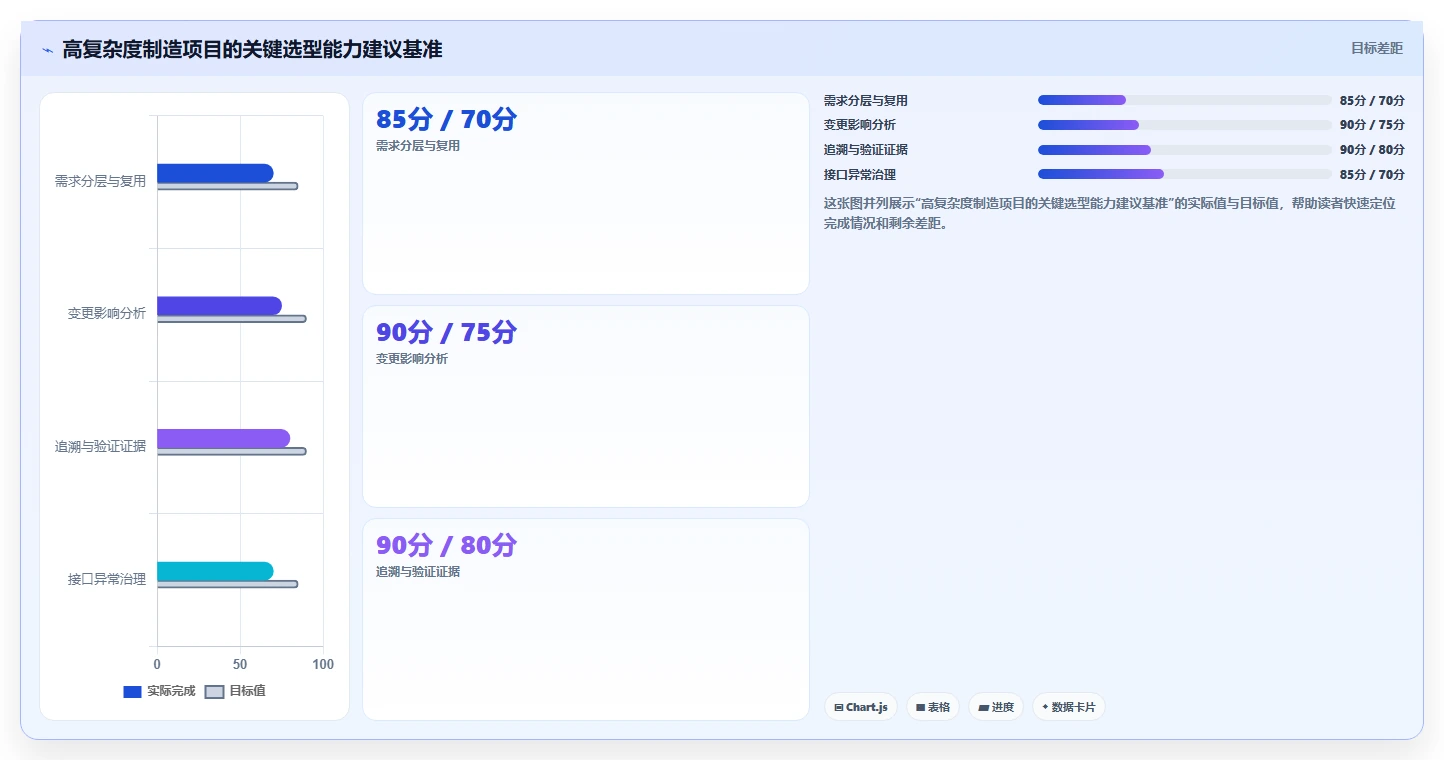This screenshot has height=760, width=1444.
Task: Toggle the 实际完成 legend entry
Action: [x=159, y=691]
